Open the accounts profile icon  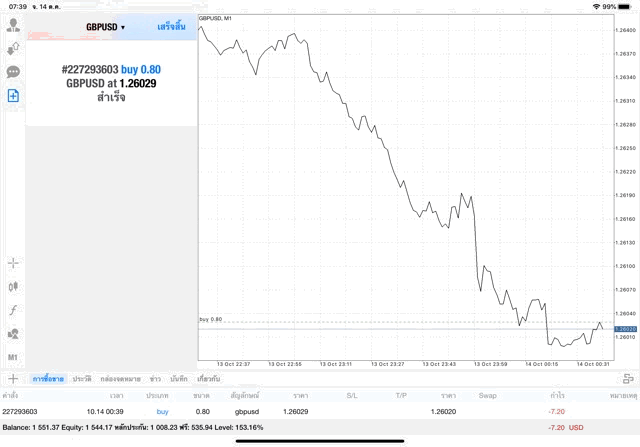tap(13, 24)
